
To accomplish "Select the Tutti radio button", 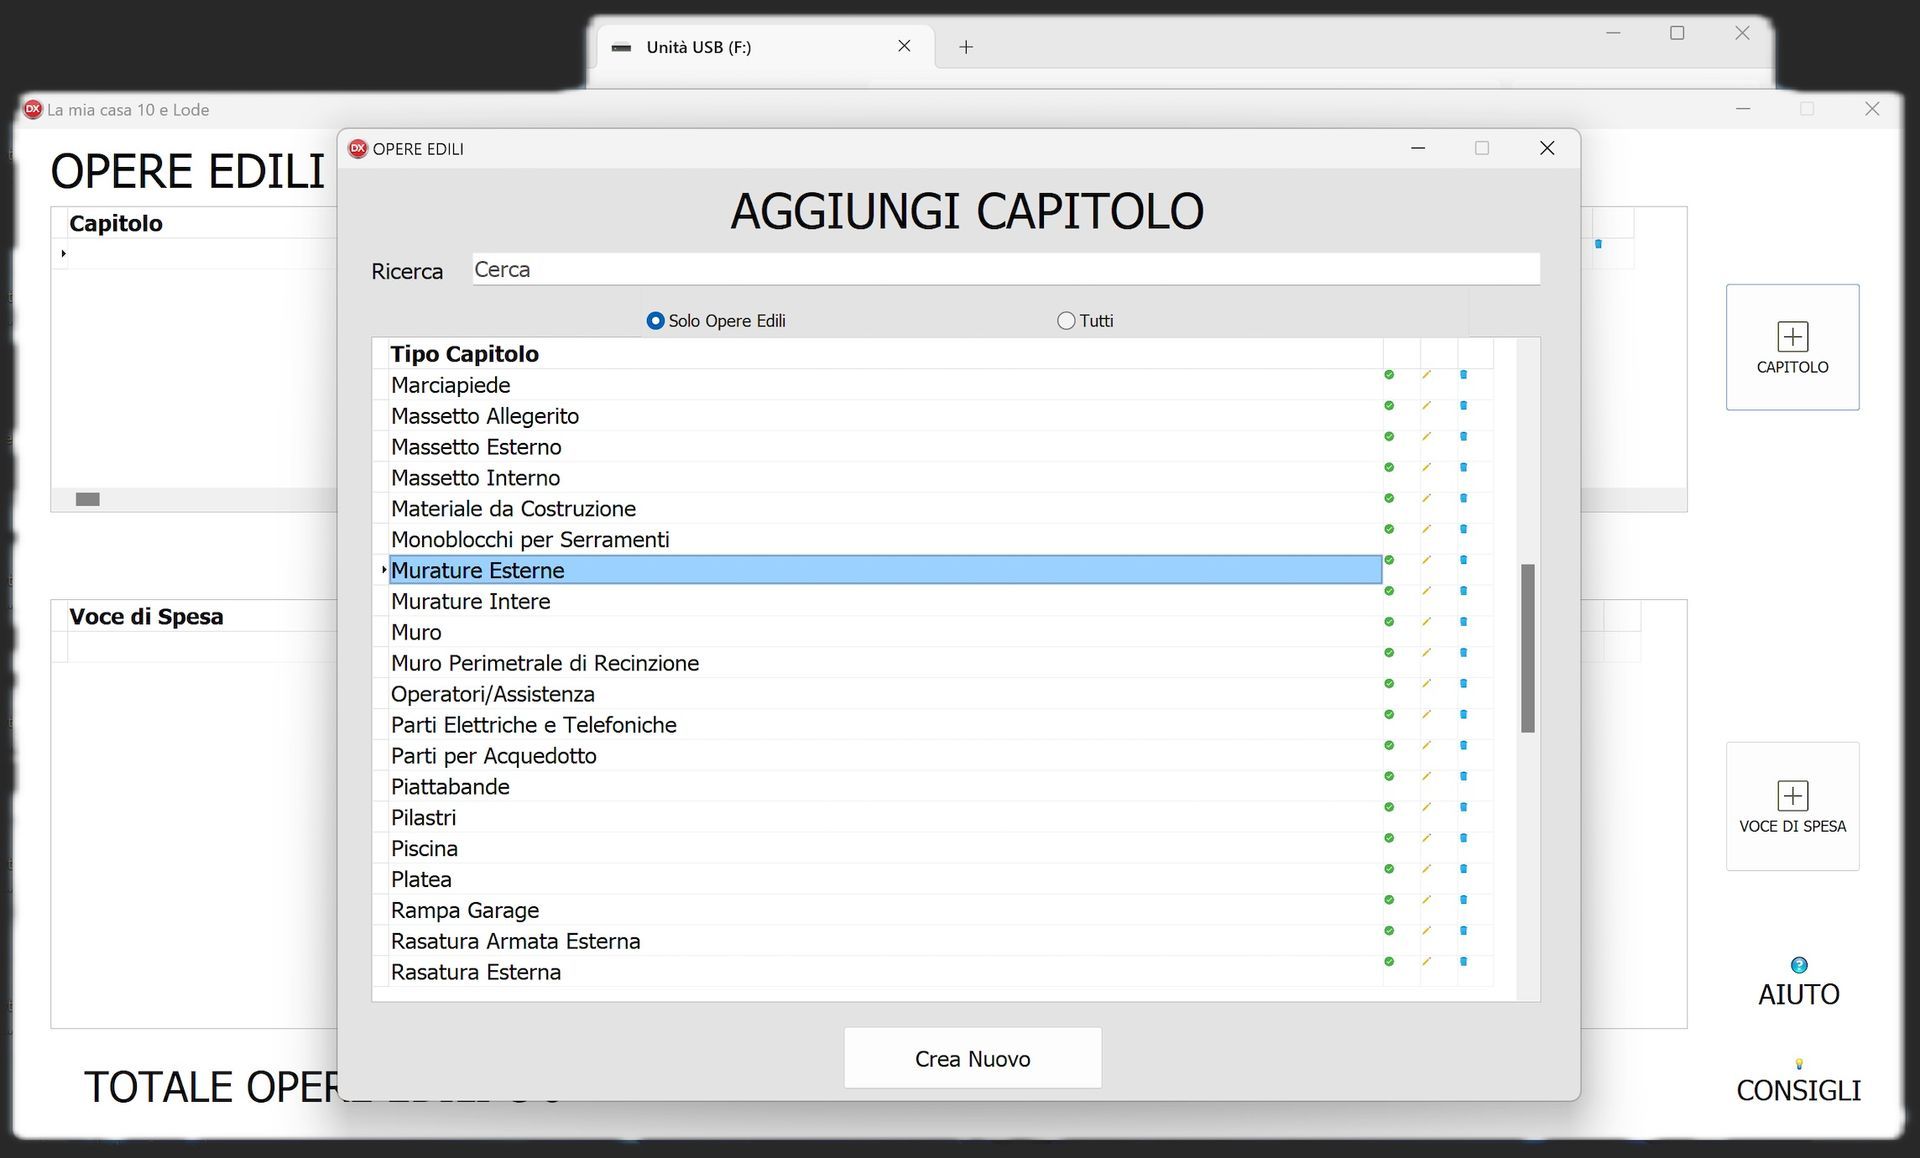I will click(1066, 321).
